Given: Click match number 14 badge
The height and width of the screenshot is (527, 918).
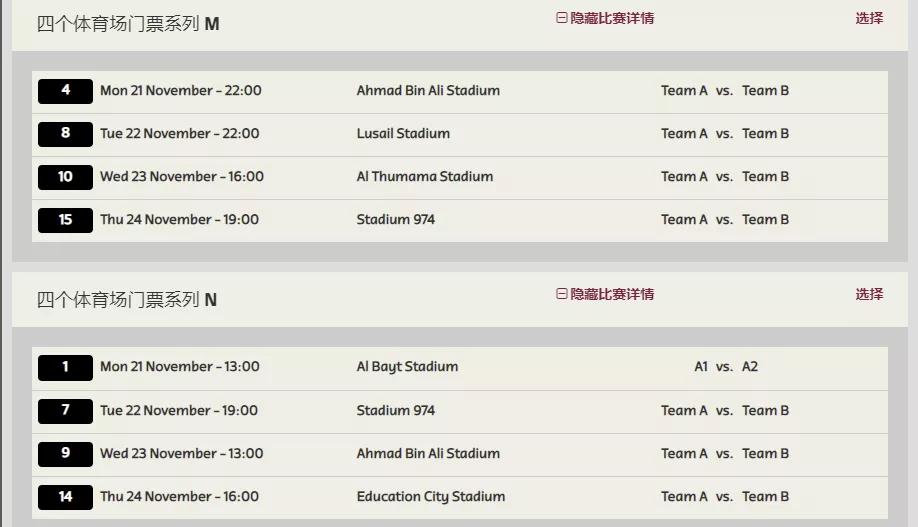Looking at the screenshot, I should [65, 497].
